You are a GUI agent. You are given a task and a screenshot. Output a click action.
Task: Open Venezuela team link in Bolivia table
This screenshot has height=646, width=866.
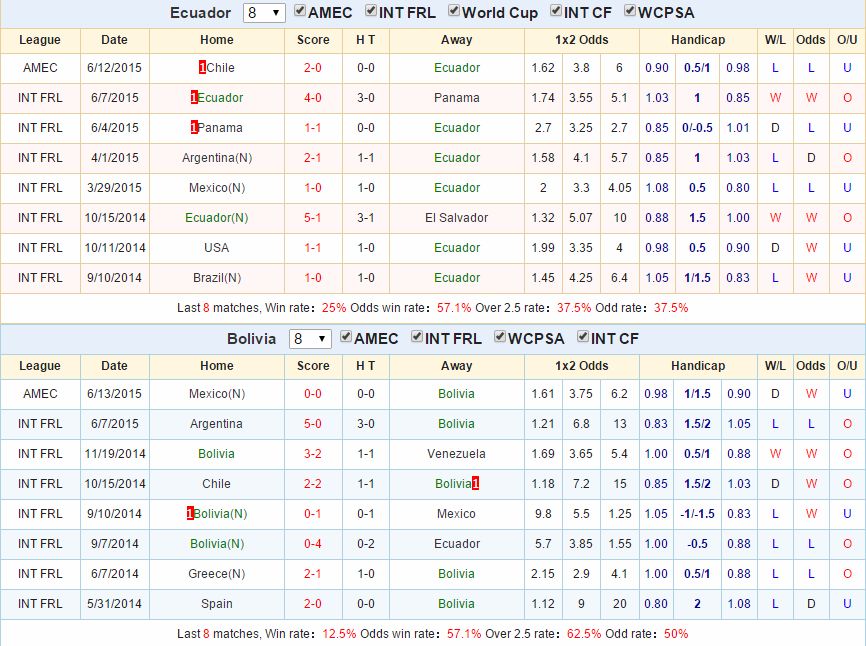456,454
